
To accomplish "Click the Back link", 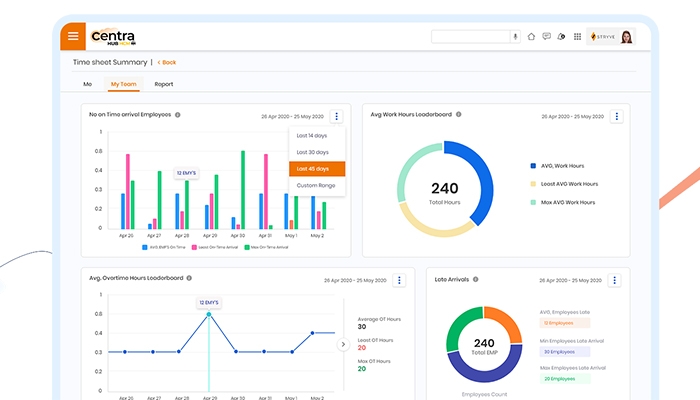I will (166, 62).
